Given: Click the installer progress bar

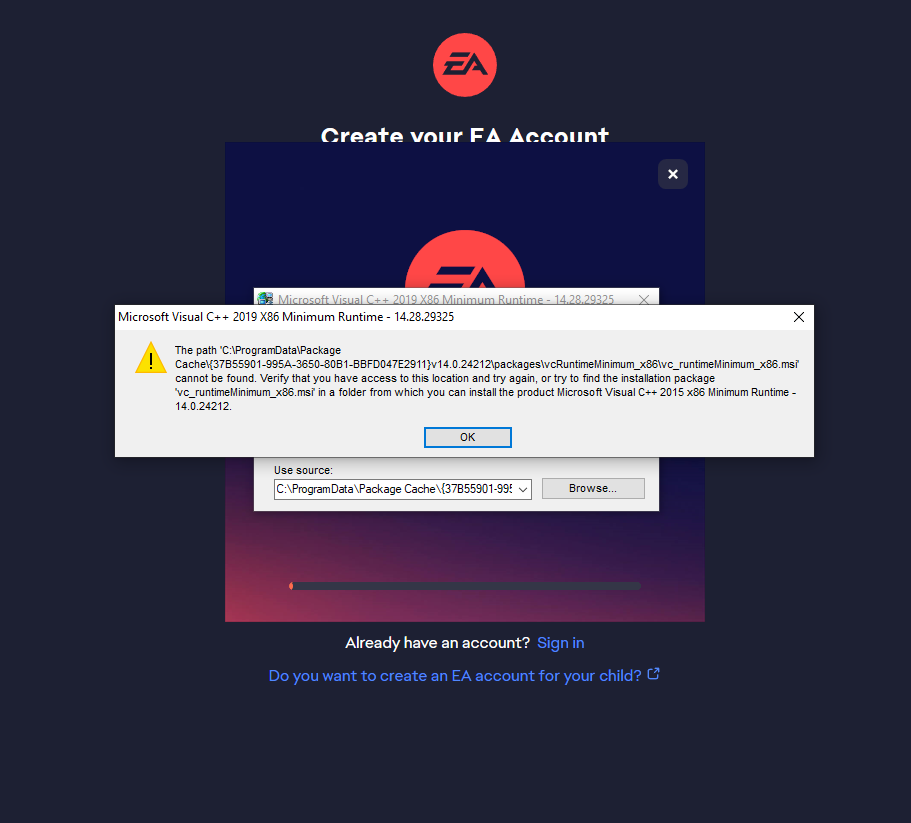Looking at the screenshot, I should 465,586.
